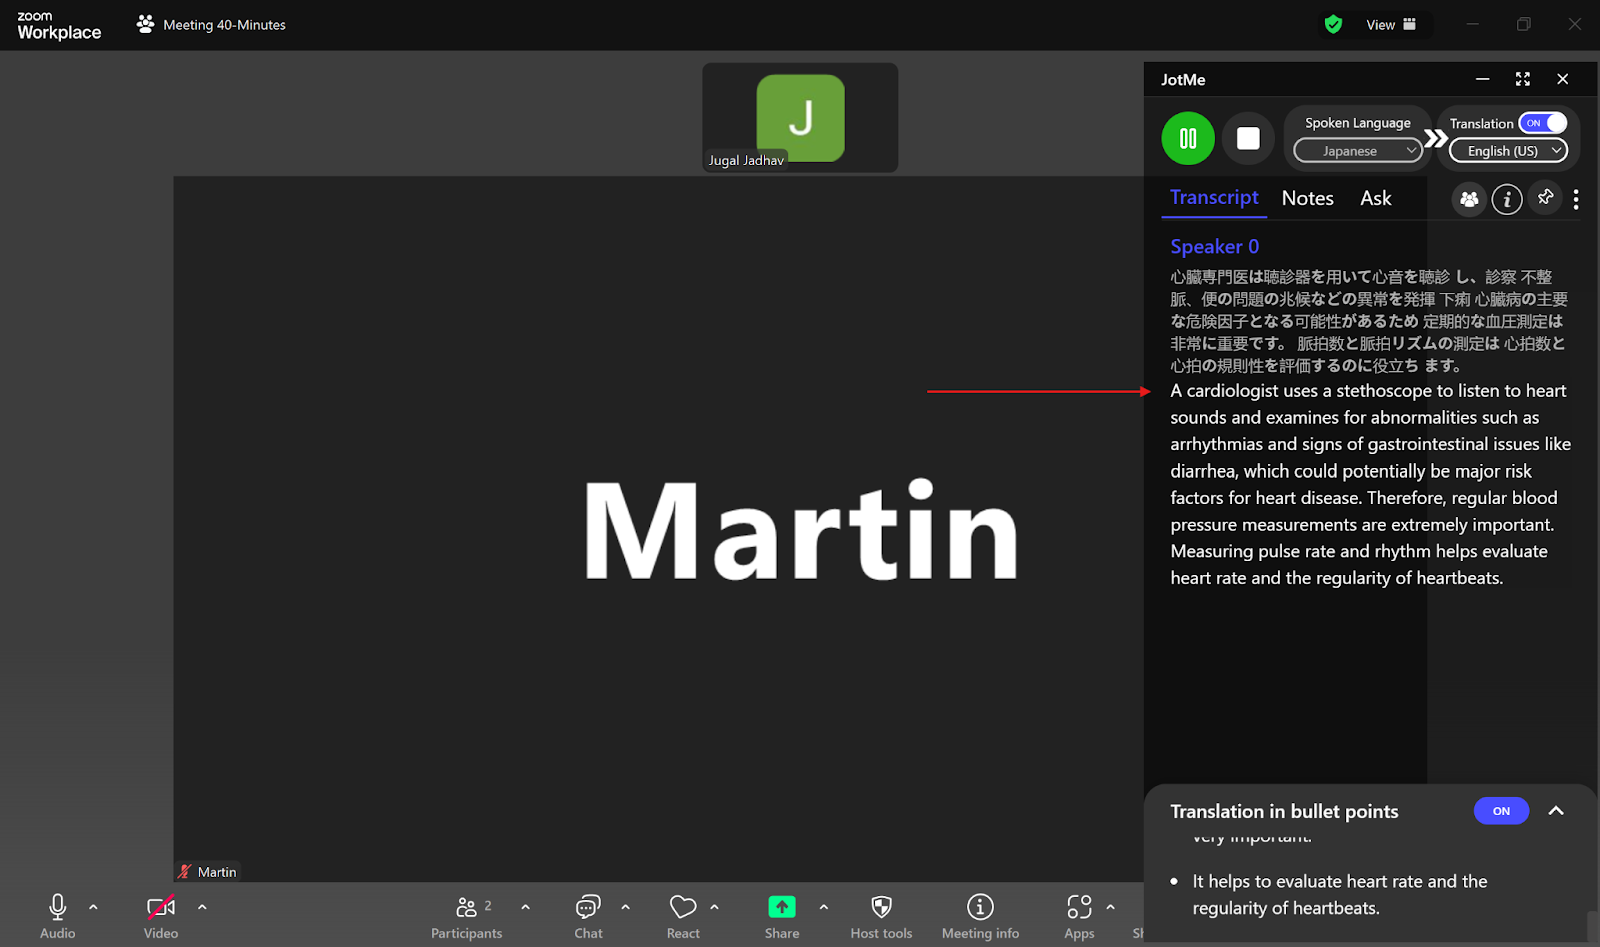
Task: Open Meeting info in the toolbar
Action: pos(980,915)
